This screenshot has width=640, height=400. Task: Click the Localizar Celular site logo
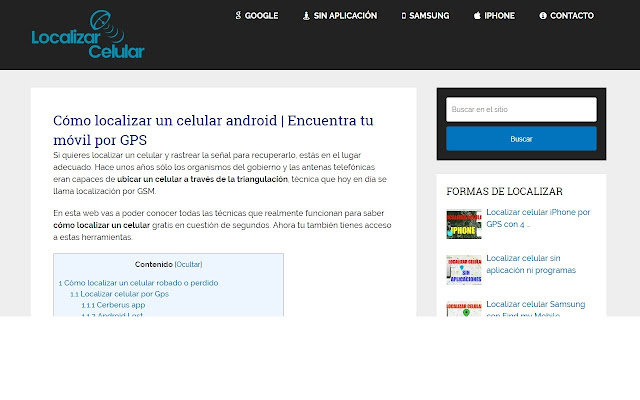[x=88, y=35]
